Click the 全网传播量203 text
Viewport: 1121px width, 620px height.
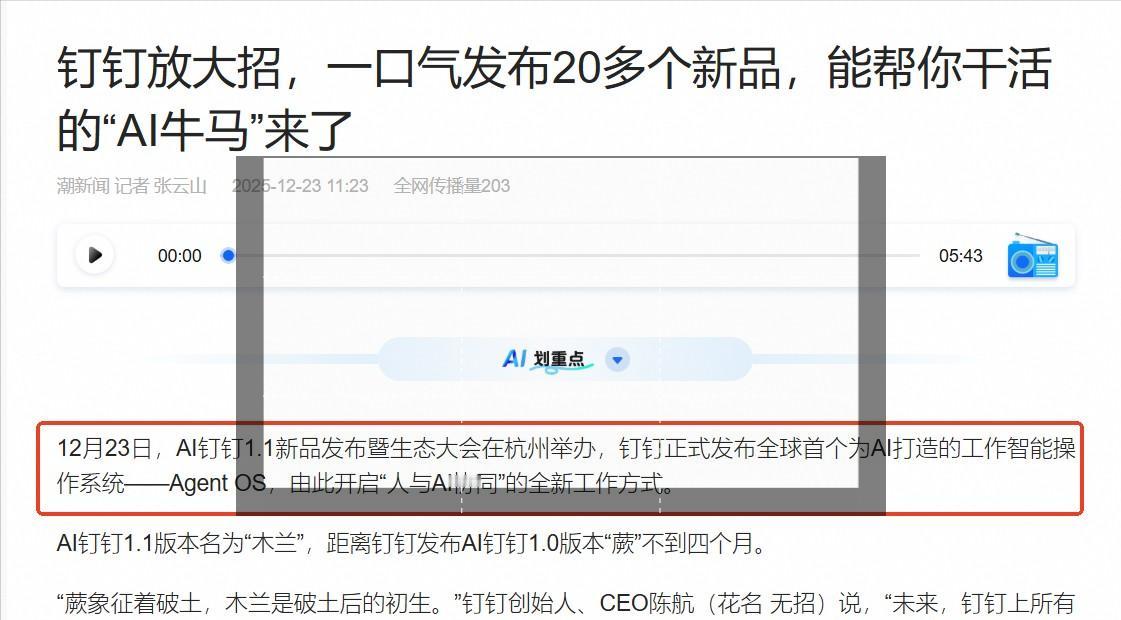452,186
